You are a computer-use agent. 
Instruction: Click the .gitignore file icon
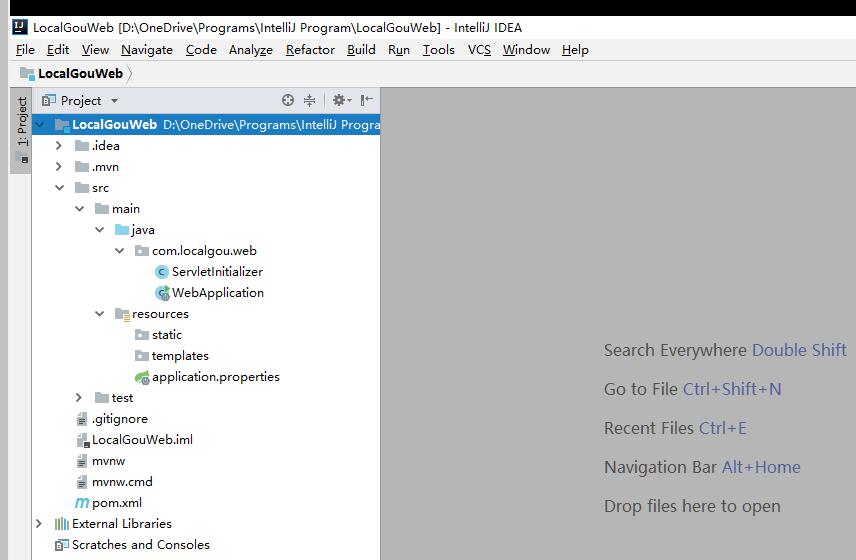[x=82, y=419]
